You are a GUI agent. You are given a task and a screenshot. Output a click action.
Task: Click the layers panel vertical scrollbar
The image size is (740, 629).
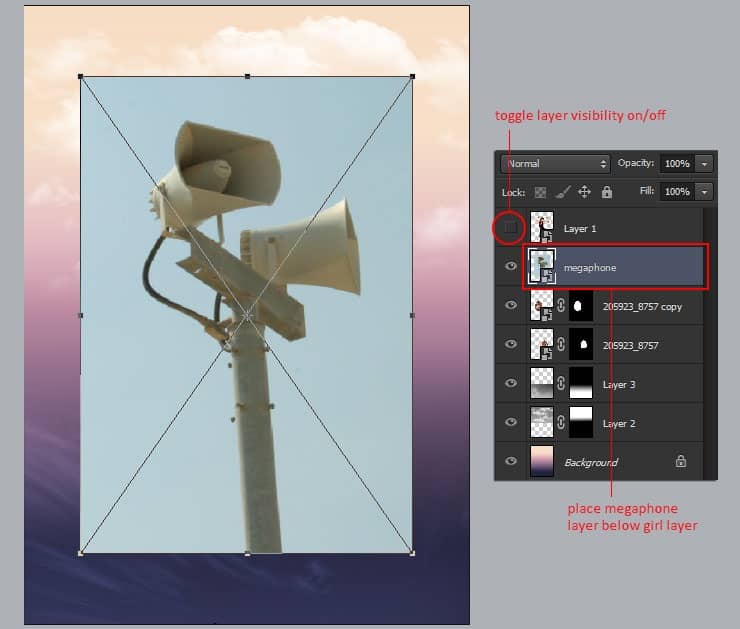click(x=710, y=344)
